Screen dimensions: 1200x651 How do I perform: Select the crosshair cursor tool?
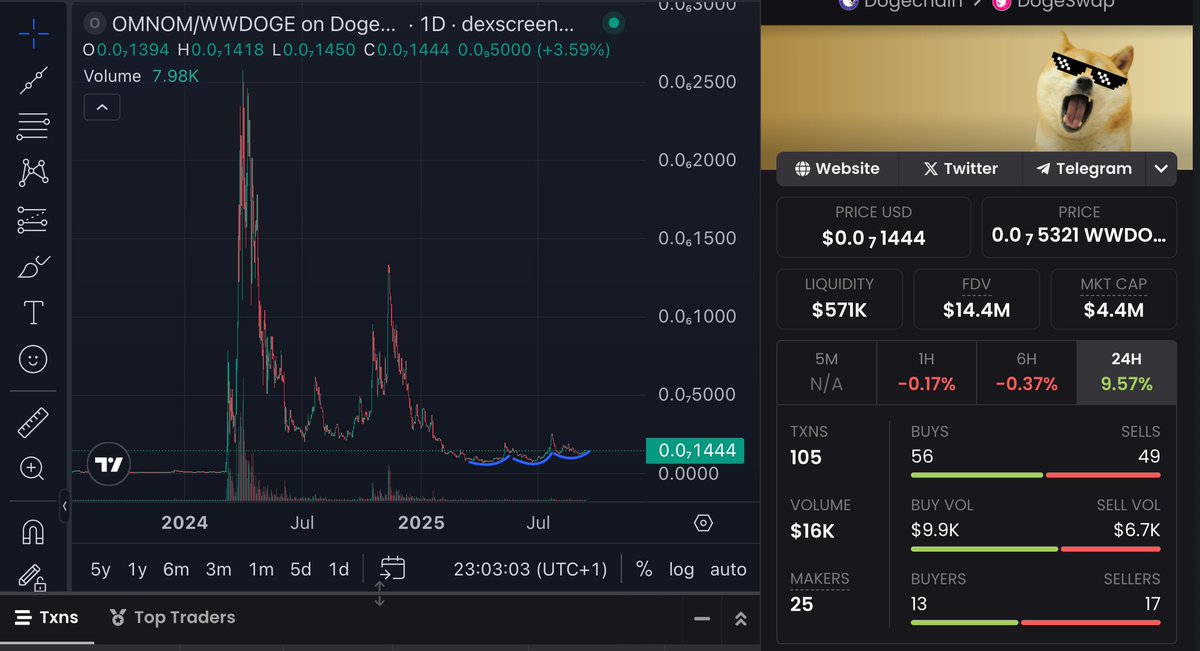(x=32, y=33)
